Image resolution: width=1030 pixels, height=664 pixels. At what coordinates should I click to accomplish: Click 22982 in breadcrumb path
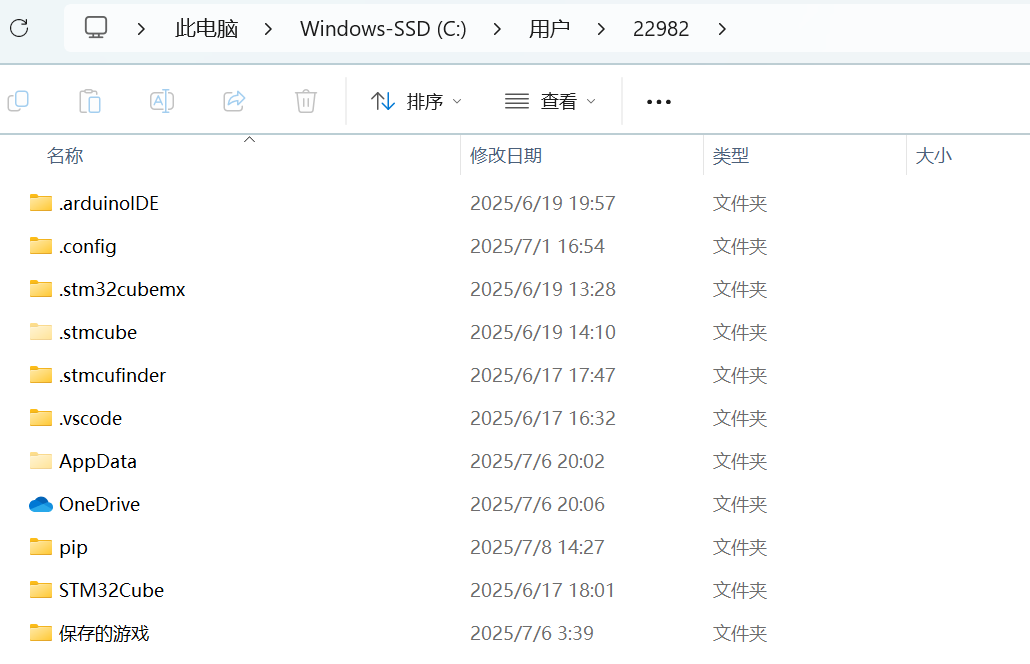(x=661, y=29)
